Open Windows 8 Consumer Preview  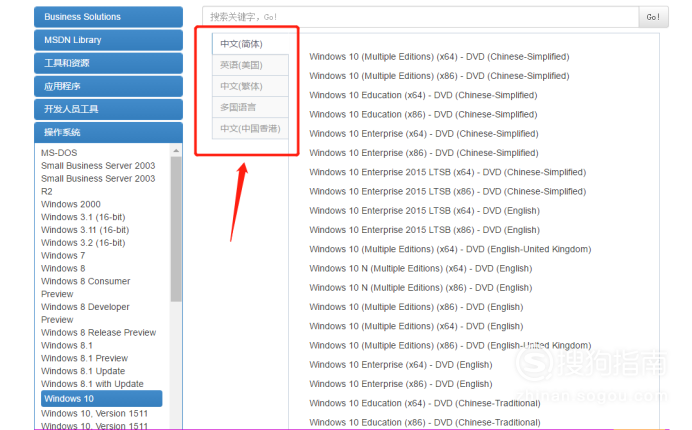pos(86,287)
